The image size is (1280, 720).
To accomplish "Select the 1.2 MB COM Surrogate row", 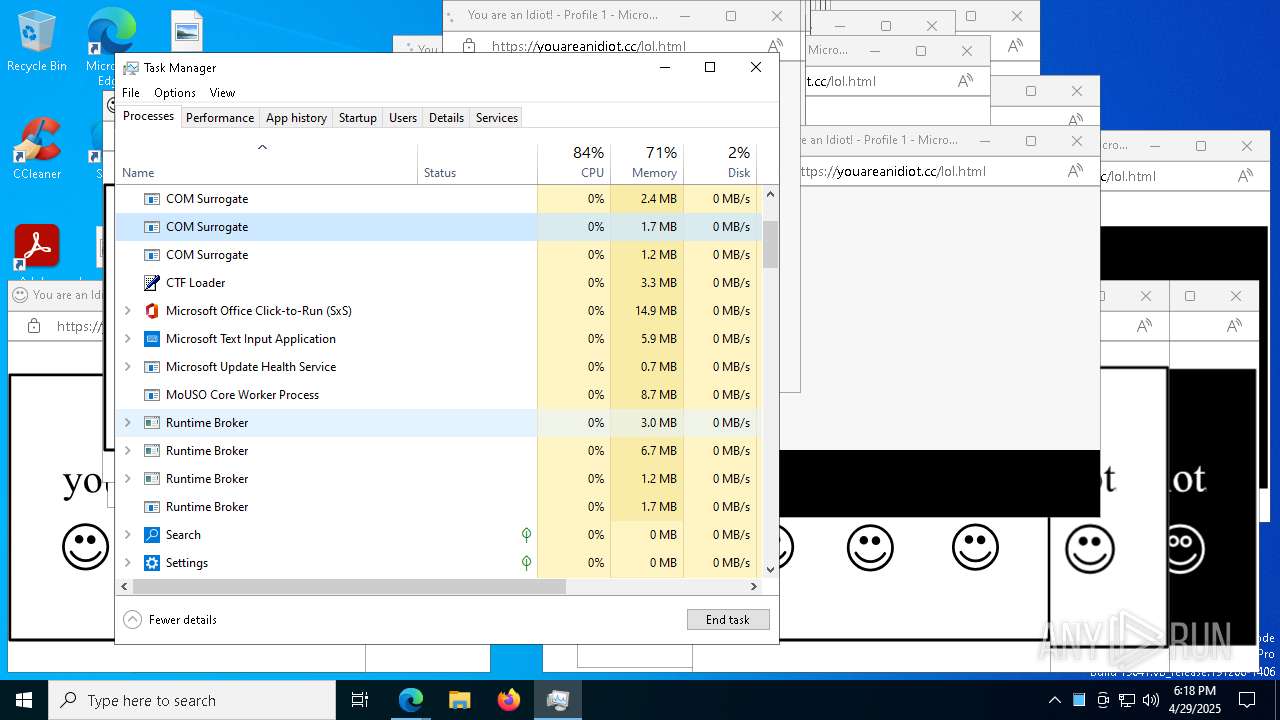I will [438, 255].
